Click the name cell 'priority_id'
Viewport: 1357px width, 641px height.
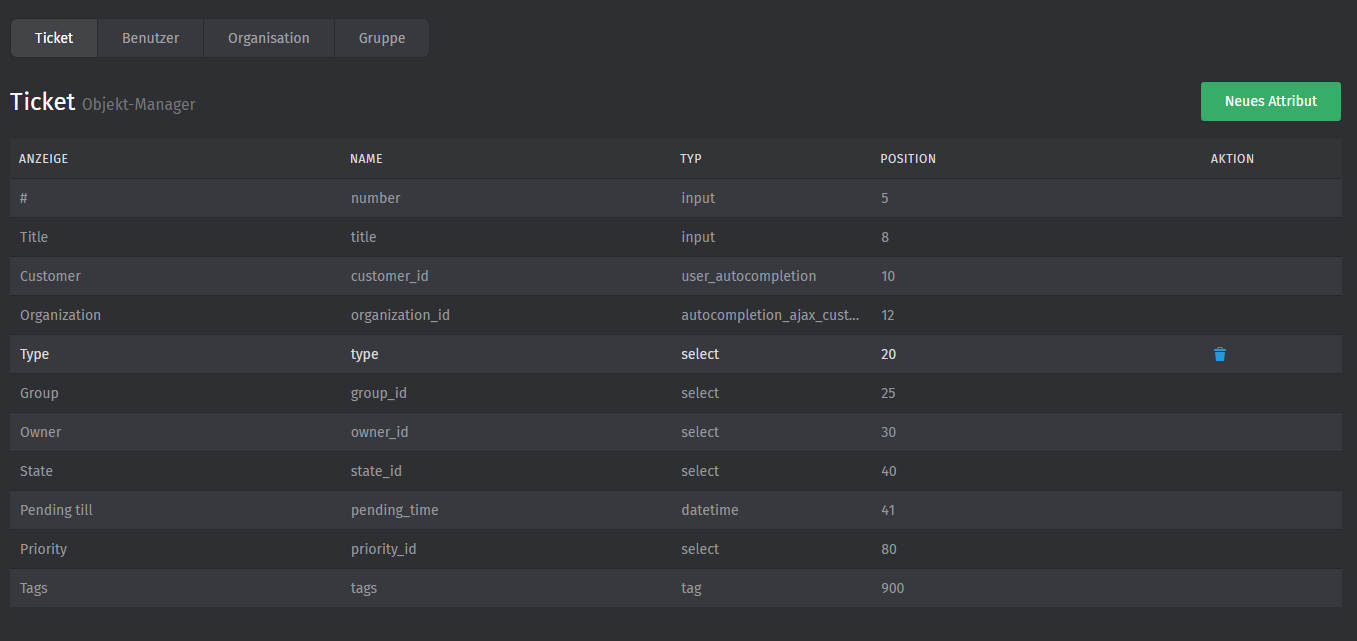(383, 549)
